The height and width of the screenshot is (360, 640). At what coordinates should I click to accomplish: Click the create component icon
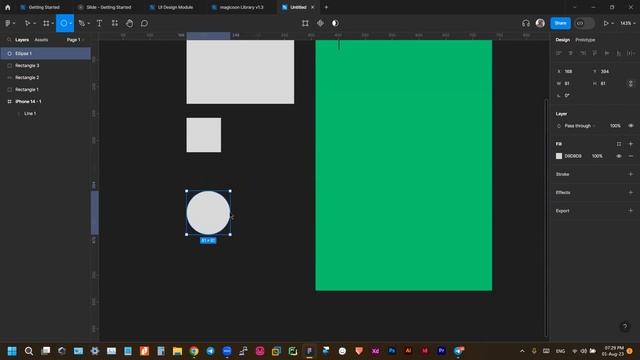tap(320, 23)
